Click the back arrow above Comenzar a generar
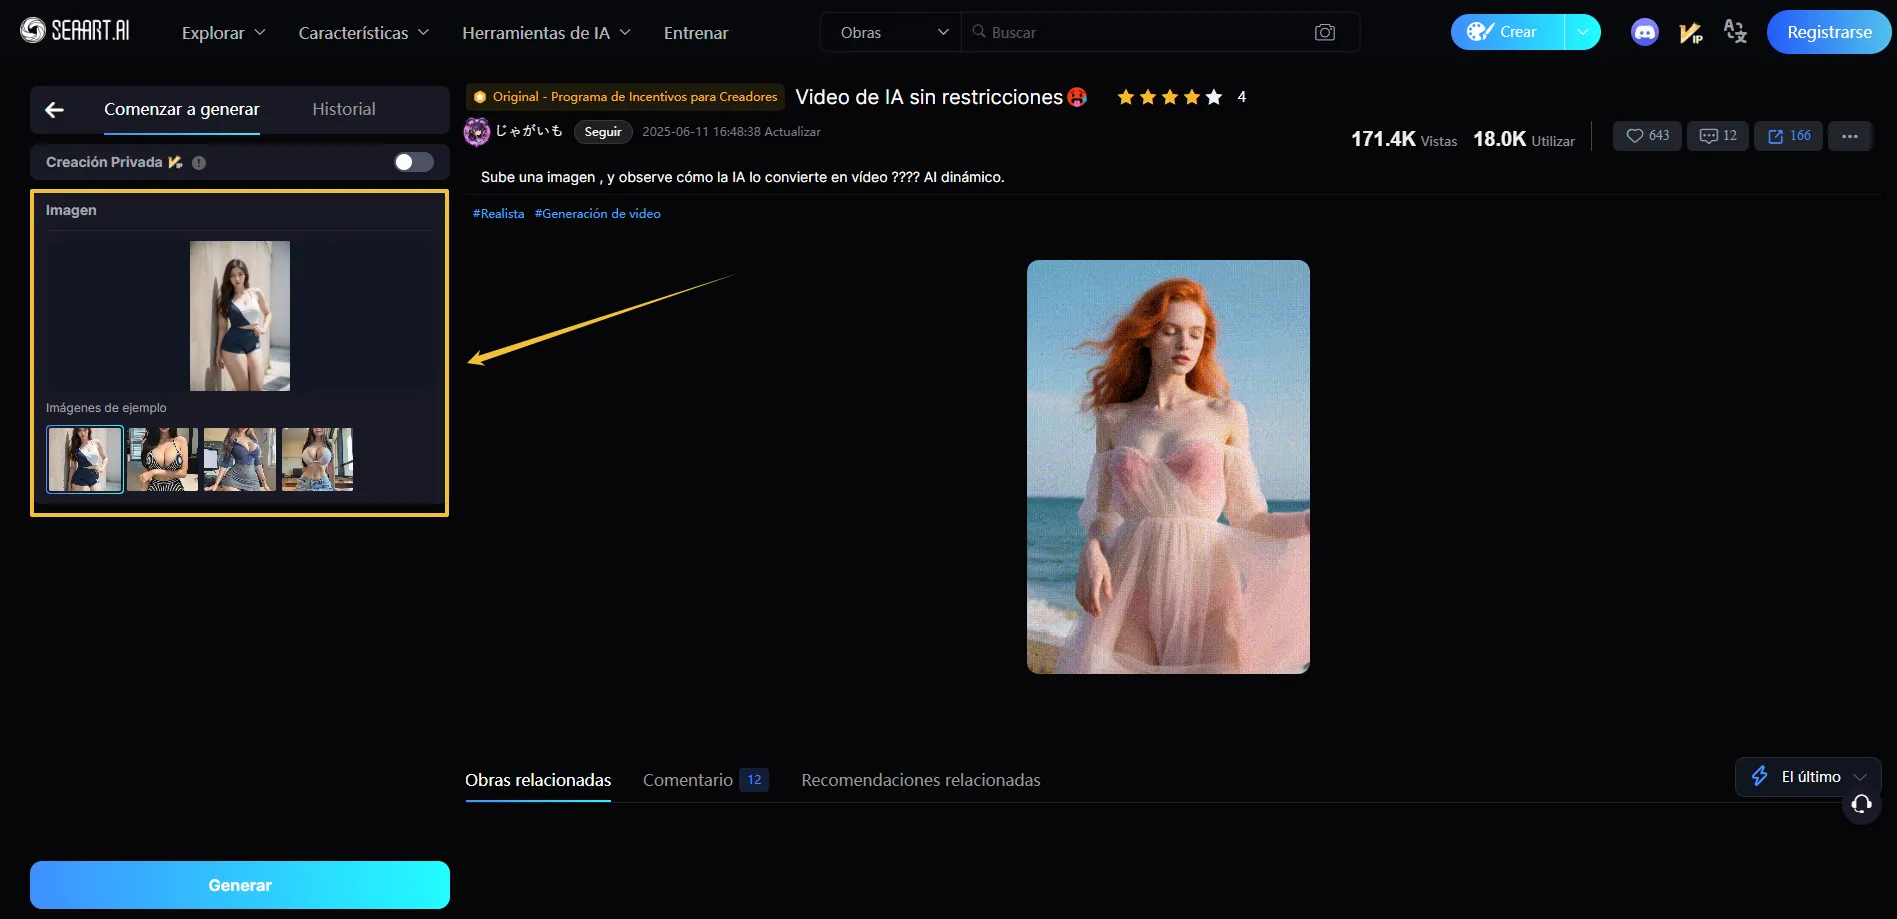The height and width of the screenshot is (919, 1897). 53,109
